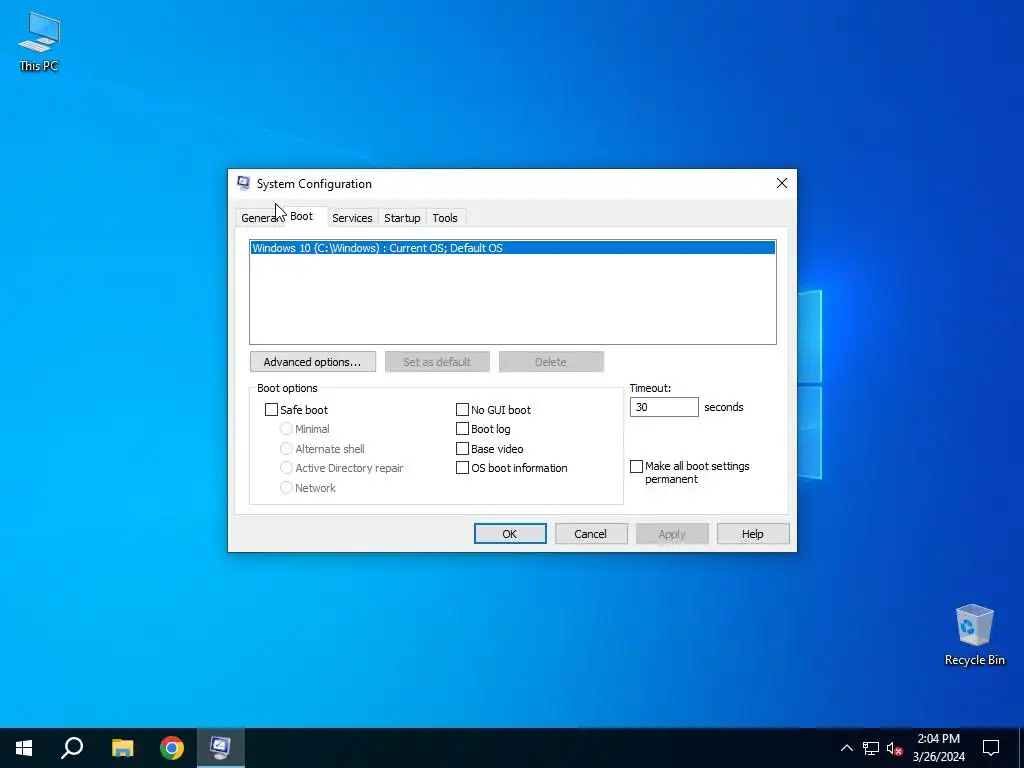1024x768 pixels.
Task: Tick Make all boot settings permanent
Action: point(637,466)
